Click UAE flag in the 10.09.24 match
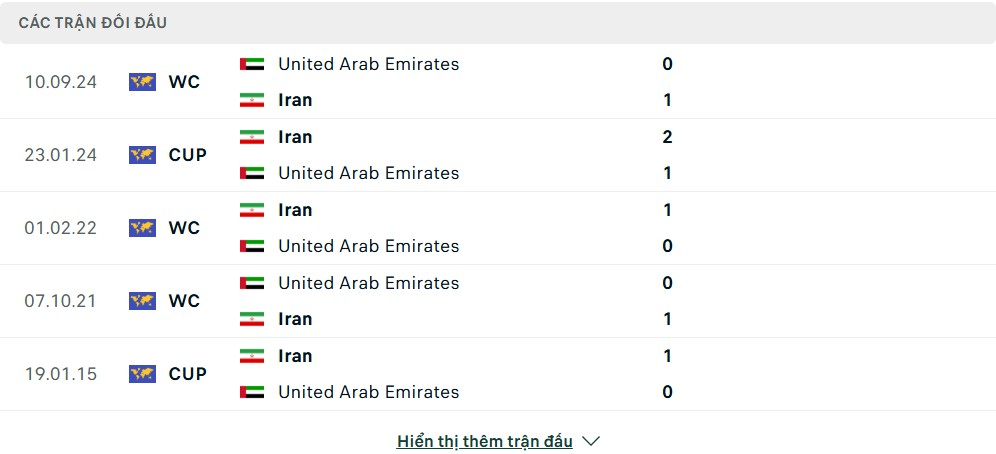The image size is (996, 454). pyautogui.click(x=252, y=64)
